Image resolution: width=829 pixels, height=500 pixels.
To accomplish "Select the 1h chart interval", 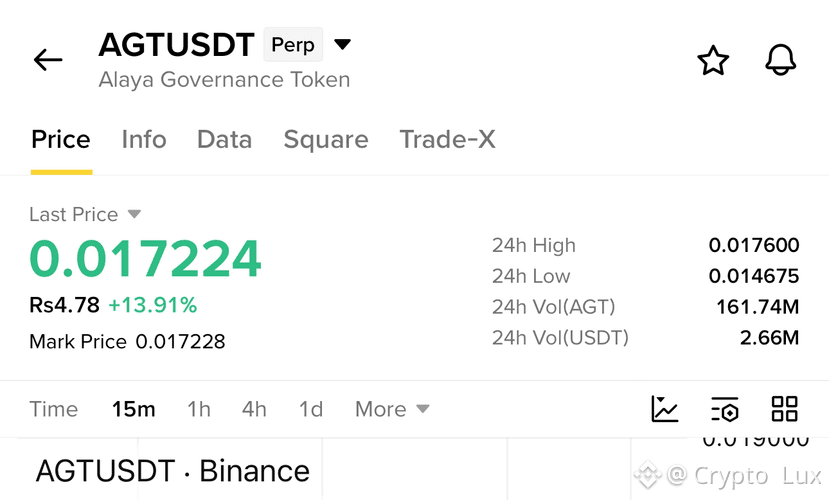I will point(199,409).
